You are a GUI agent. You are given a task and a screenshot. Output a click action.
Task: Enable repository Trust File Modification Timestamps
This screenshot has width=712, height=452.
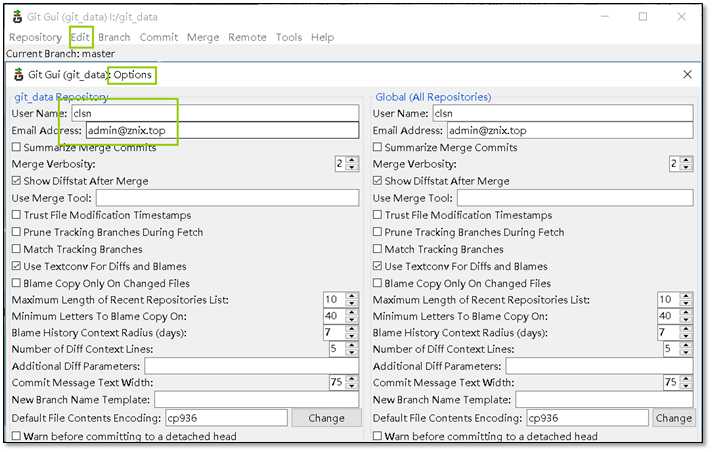[16, 215]
